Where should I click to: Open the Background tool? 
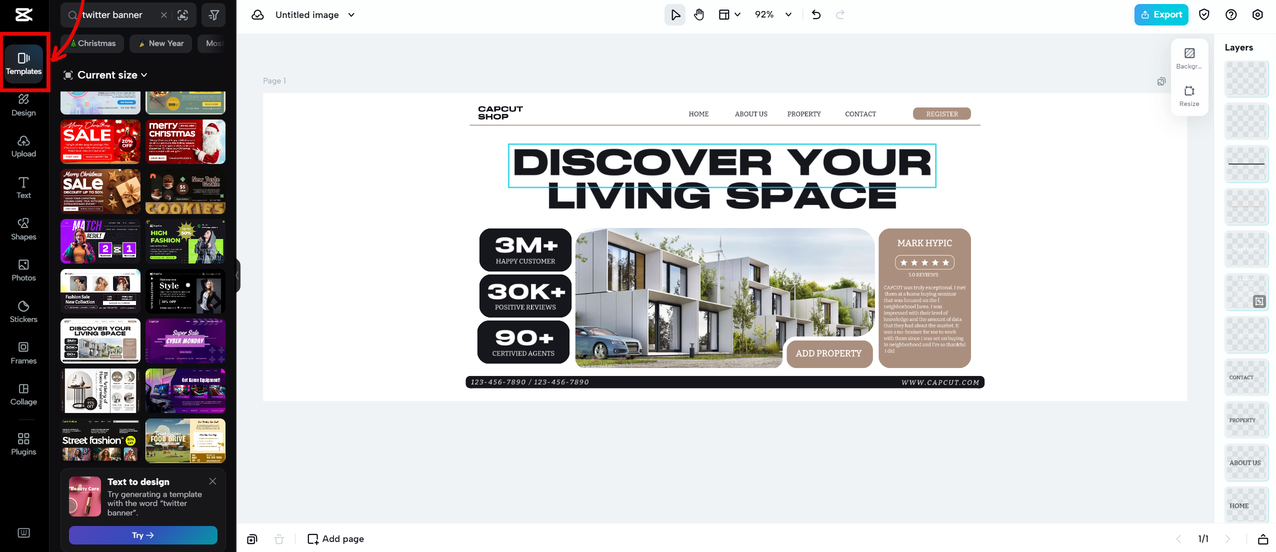(1189, 58)
